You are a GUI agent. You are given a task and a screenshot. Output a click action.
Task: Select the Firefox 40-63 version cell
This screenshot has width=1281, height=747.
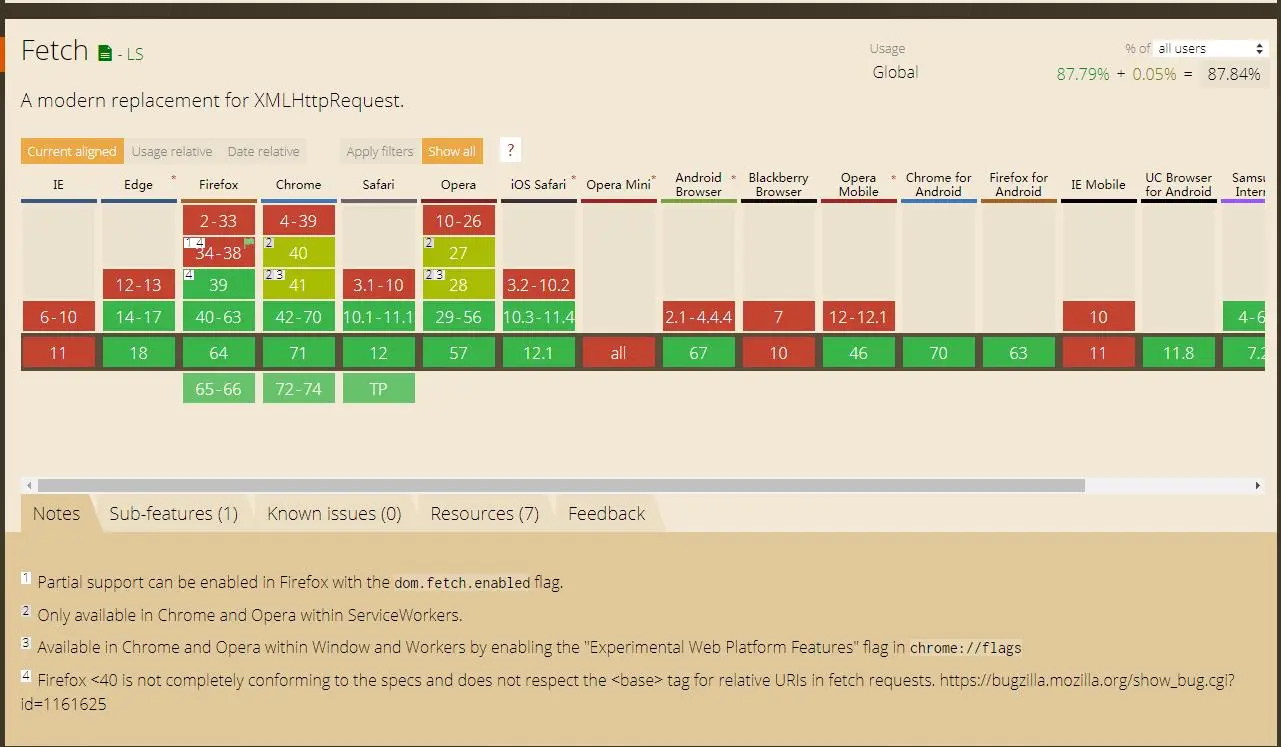click(218, 317)
